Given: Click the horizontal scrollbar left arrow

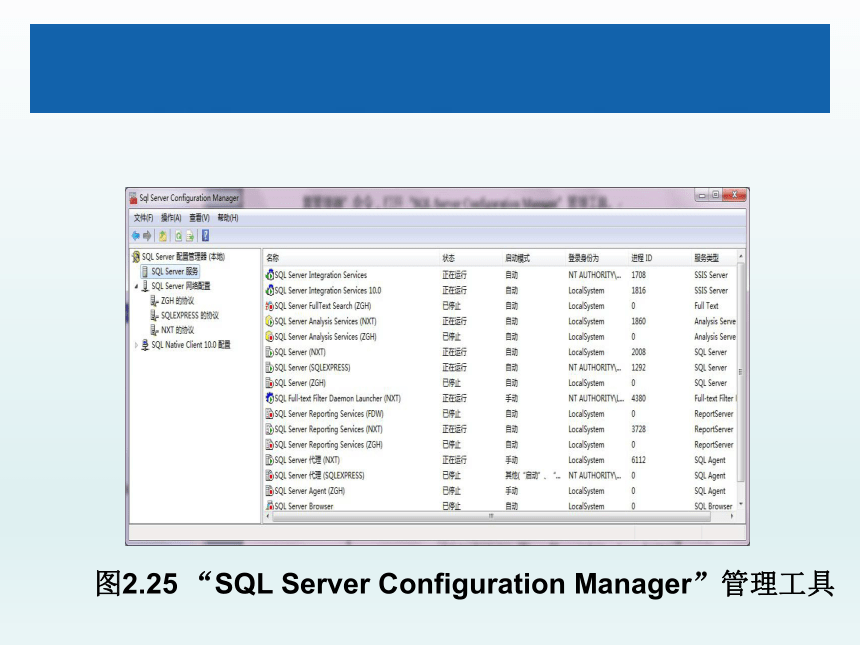Looking at the screenshot, I should (x=268, y=516).
